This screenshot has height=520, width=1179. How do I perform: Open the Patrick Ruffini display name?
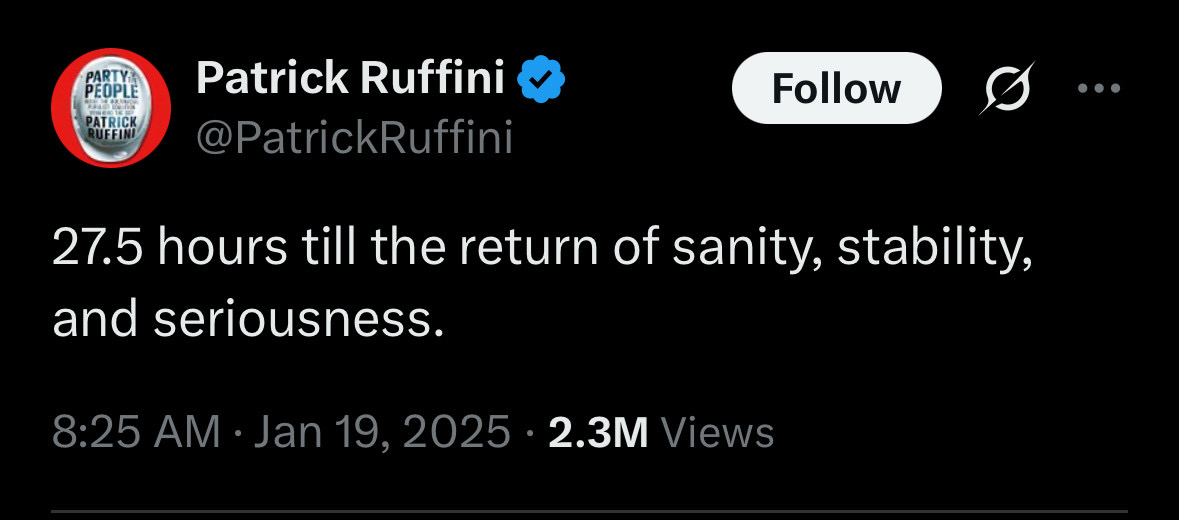[x=350, y=78]
